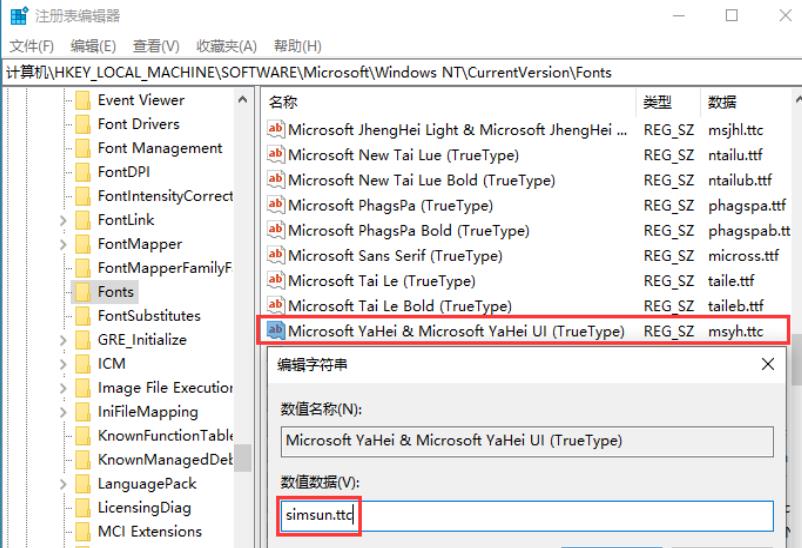
Task: Click the Microsoft Tai Le value icon
Action: [276, 281]
